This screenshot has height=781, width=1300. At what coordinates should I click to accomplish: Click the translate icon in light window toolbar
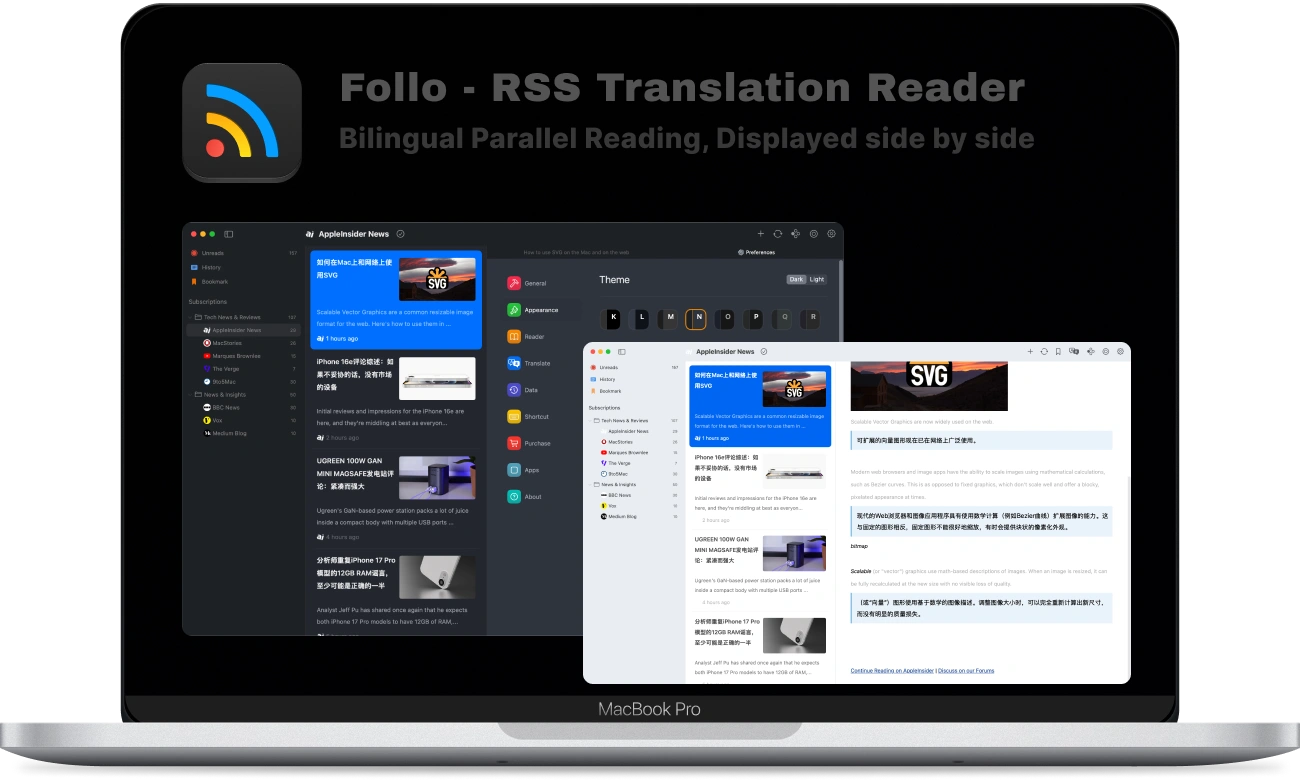[x=1073, y=352]
